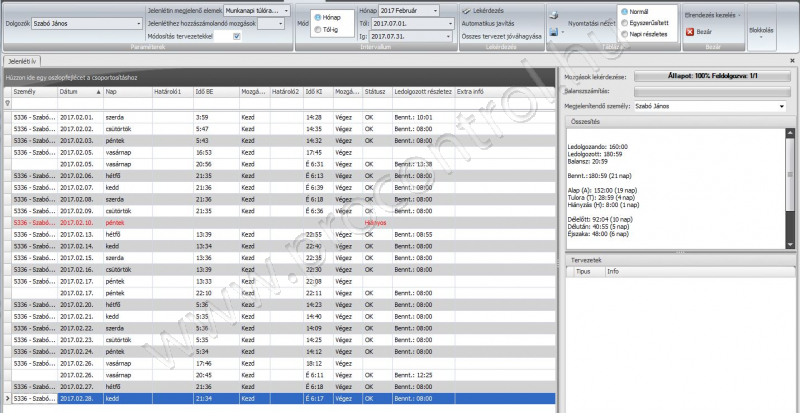This screenshot has width=800, height=413.
Task: Switch to the Jelenléti ív tab
Action: pos(22,61)
